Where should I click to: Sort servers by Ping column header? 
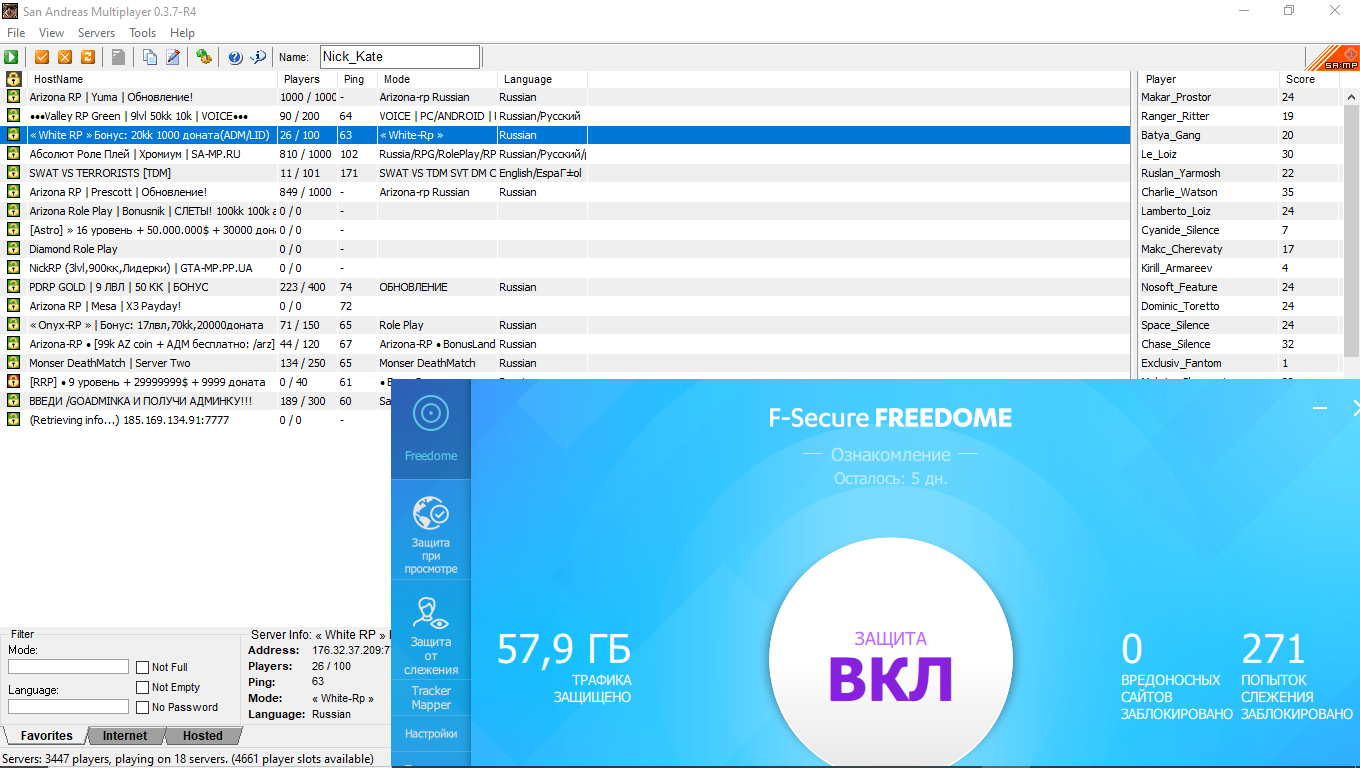[357, 79]
